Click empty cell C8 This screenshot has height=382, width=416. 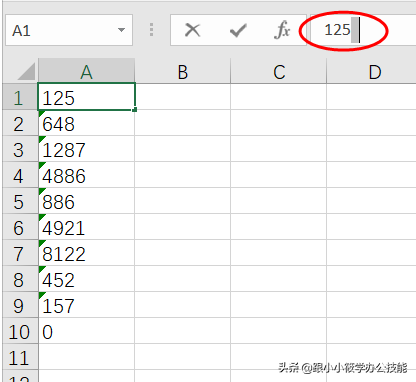[x=278, y=279]
